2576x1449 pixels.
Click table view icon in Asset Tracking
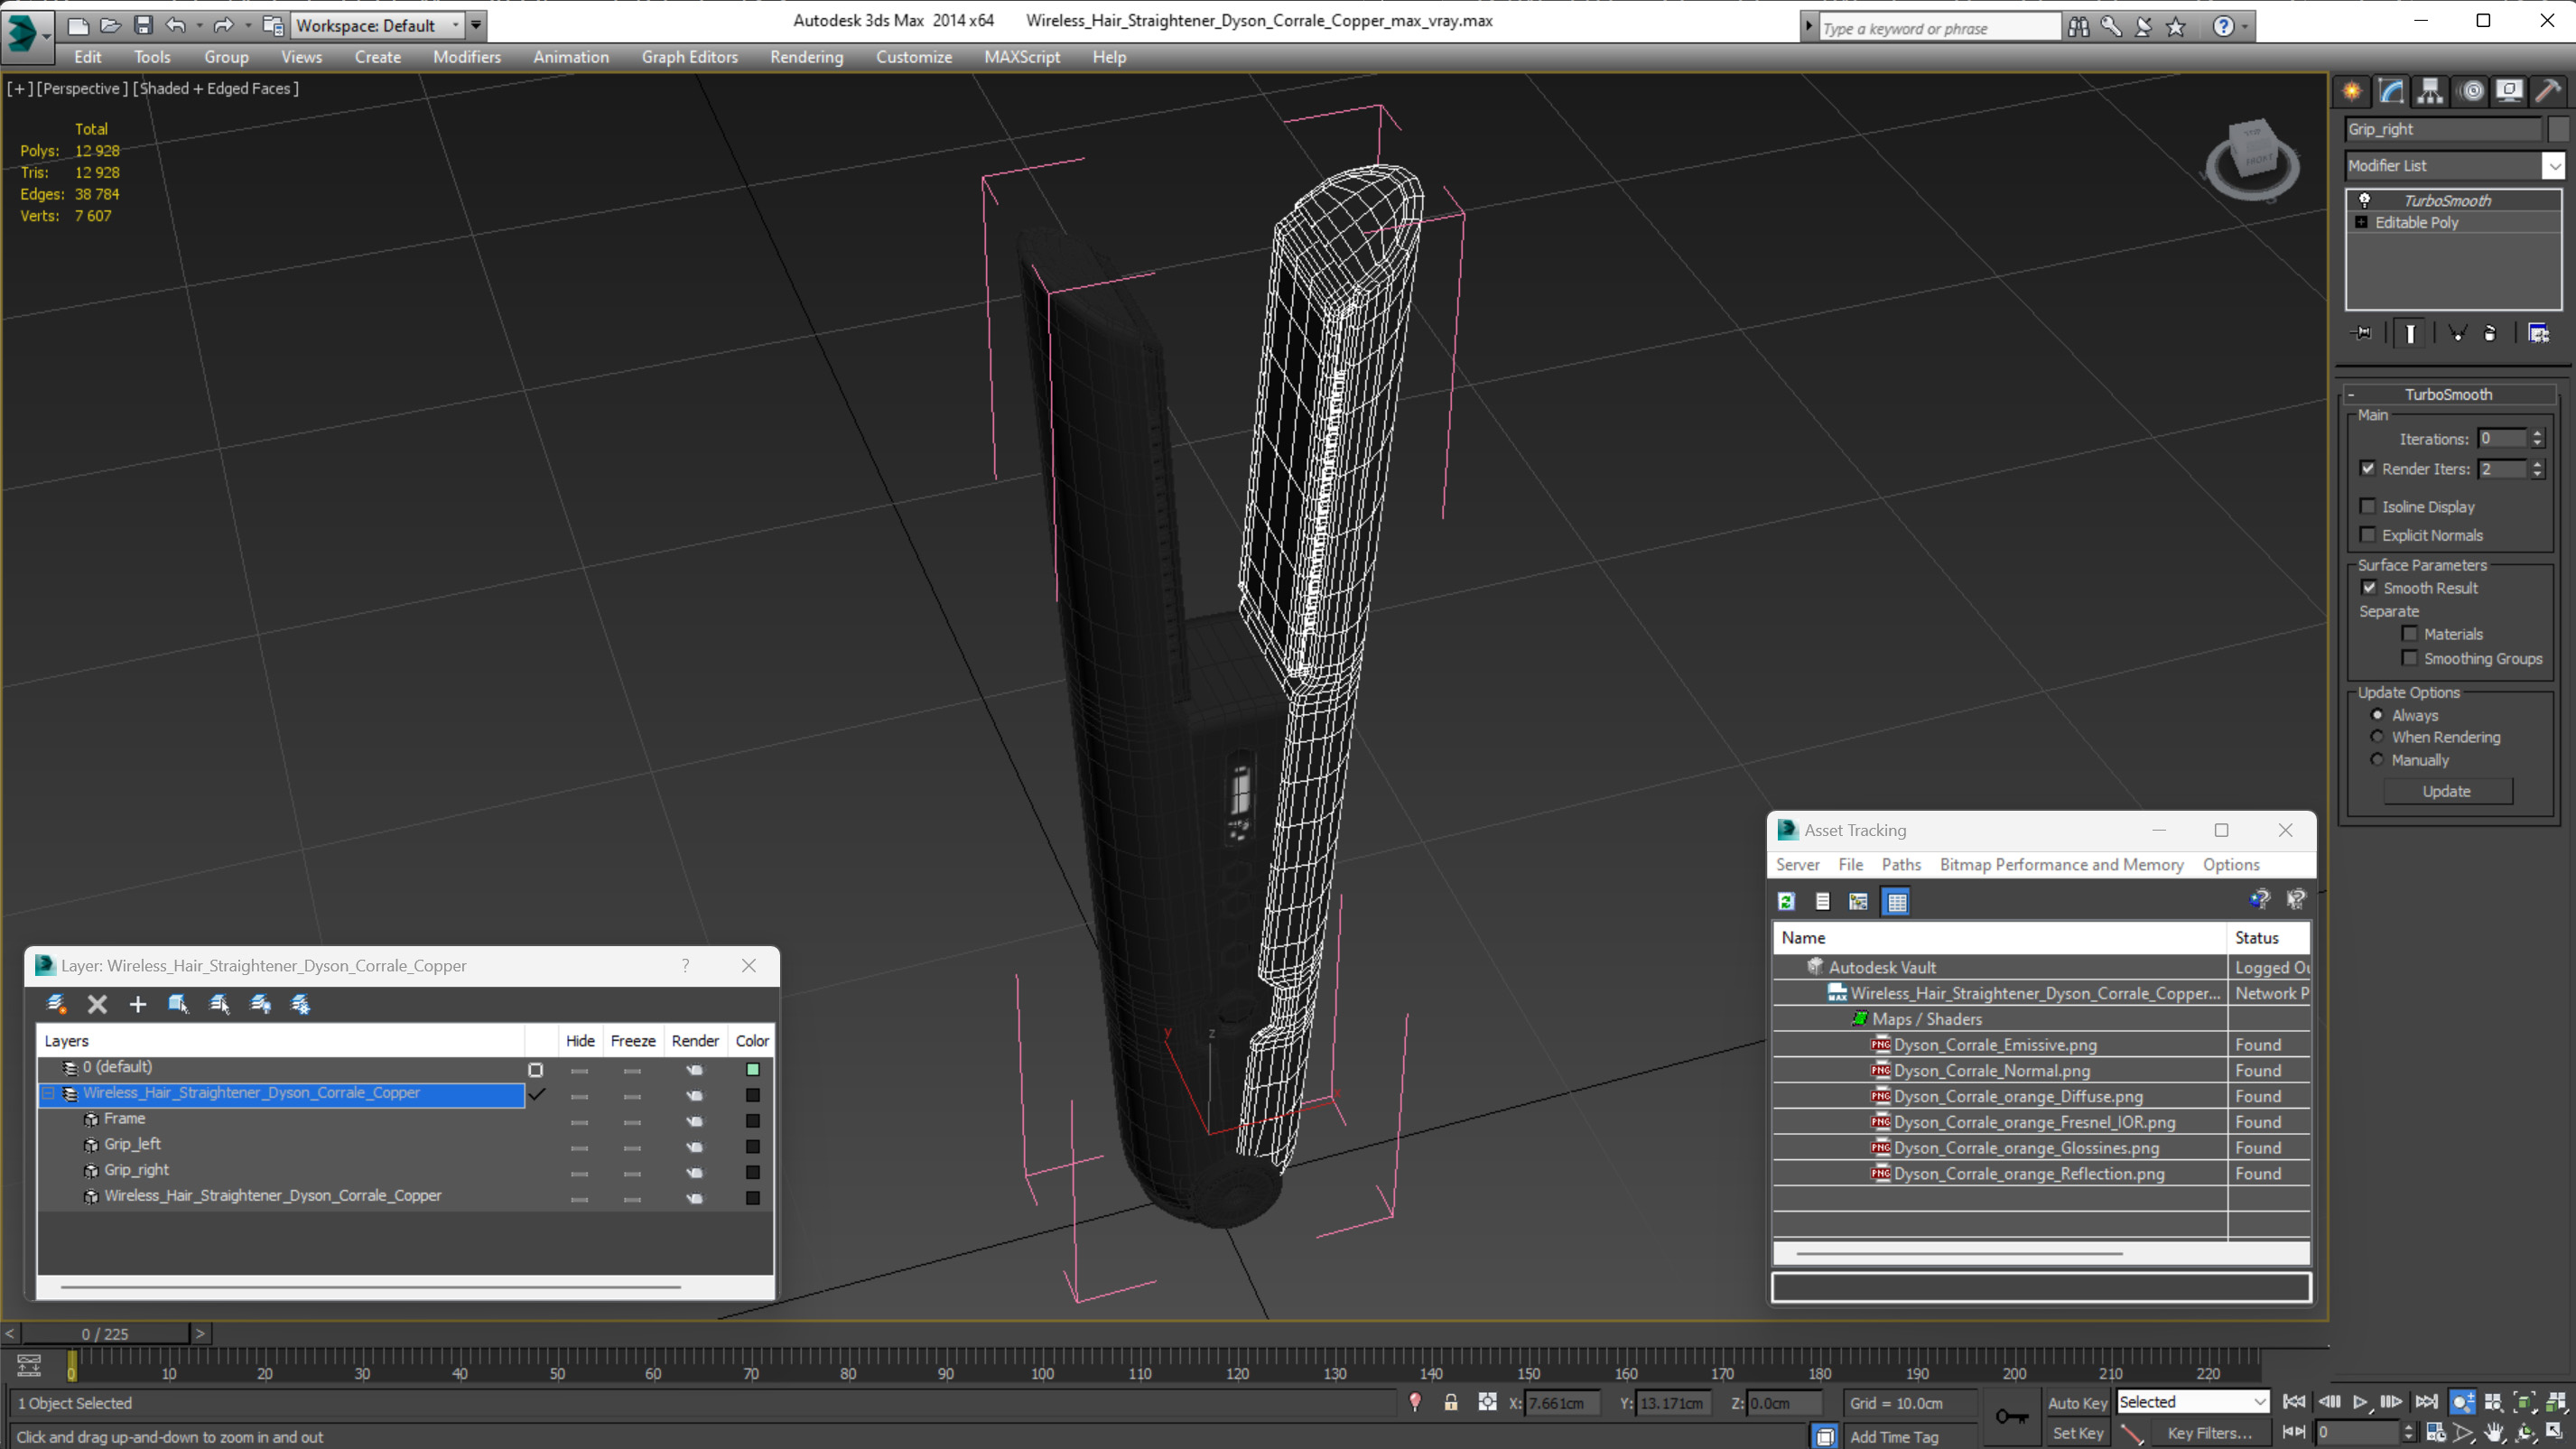point(1897,901)
